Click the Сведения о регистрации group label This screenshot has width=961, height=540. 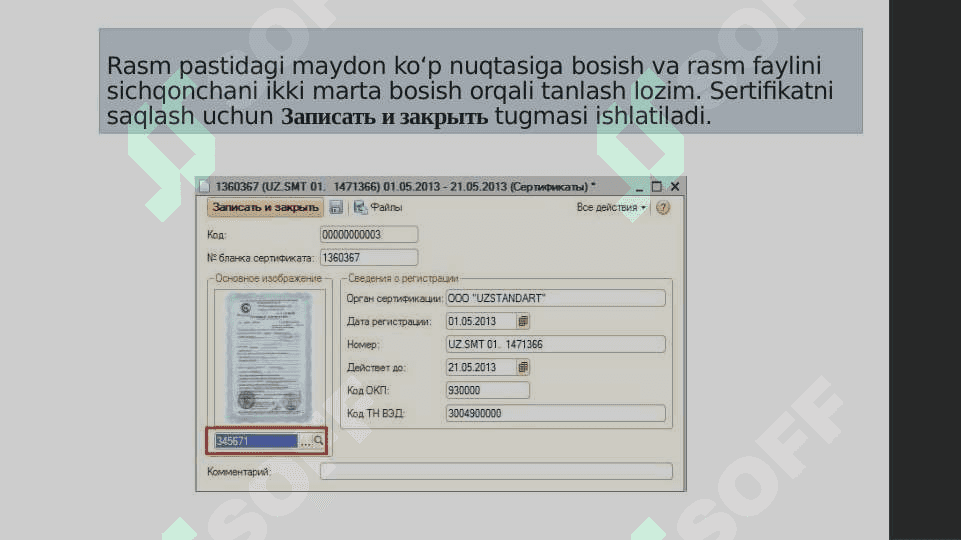(403, 278)
